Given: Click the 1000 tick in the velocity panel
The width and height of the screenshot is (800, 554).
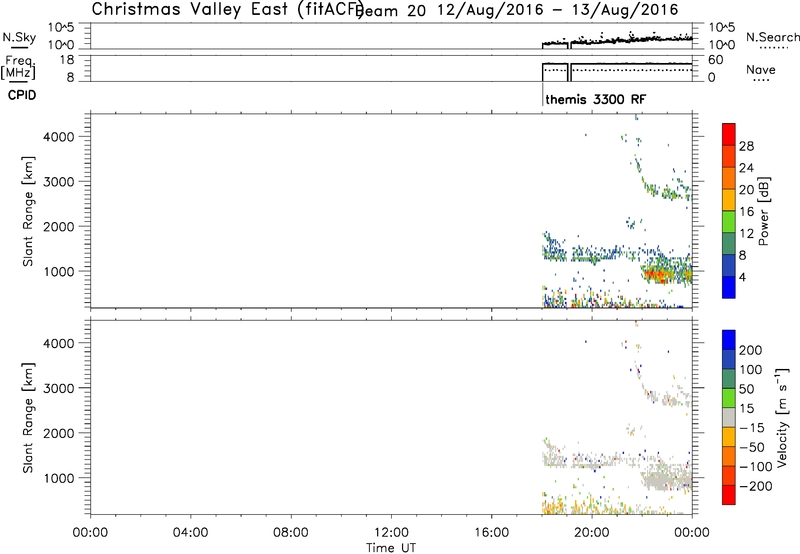Looking at the screenshot, I should tap(59, 478).
